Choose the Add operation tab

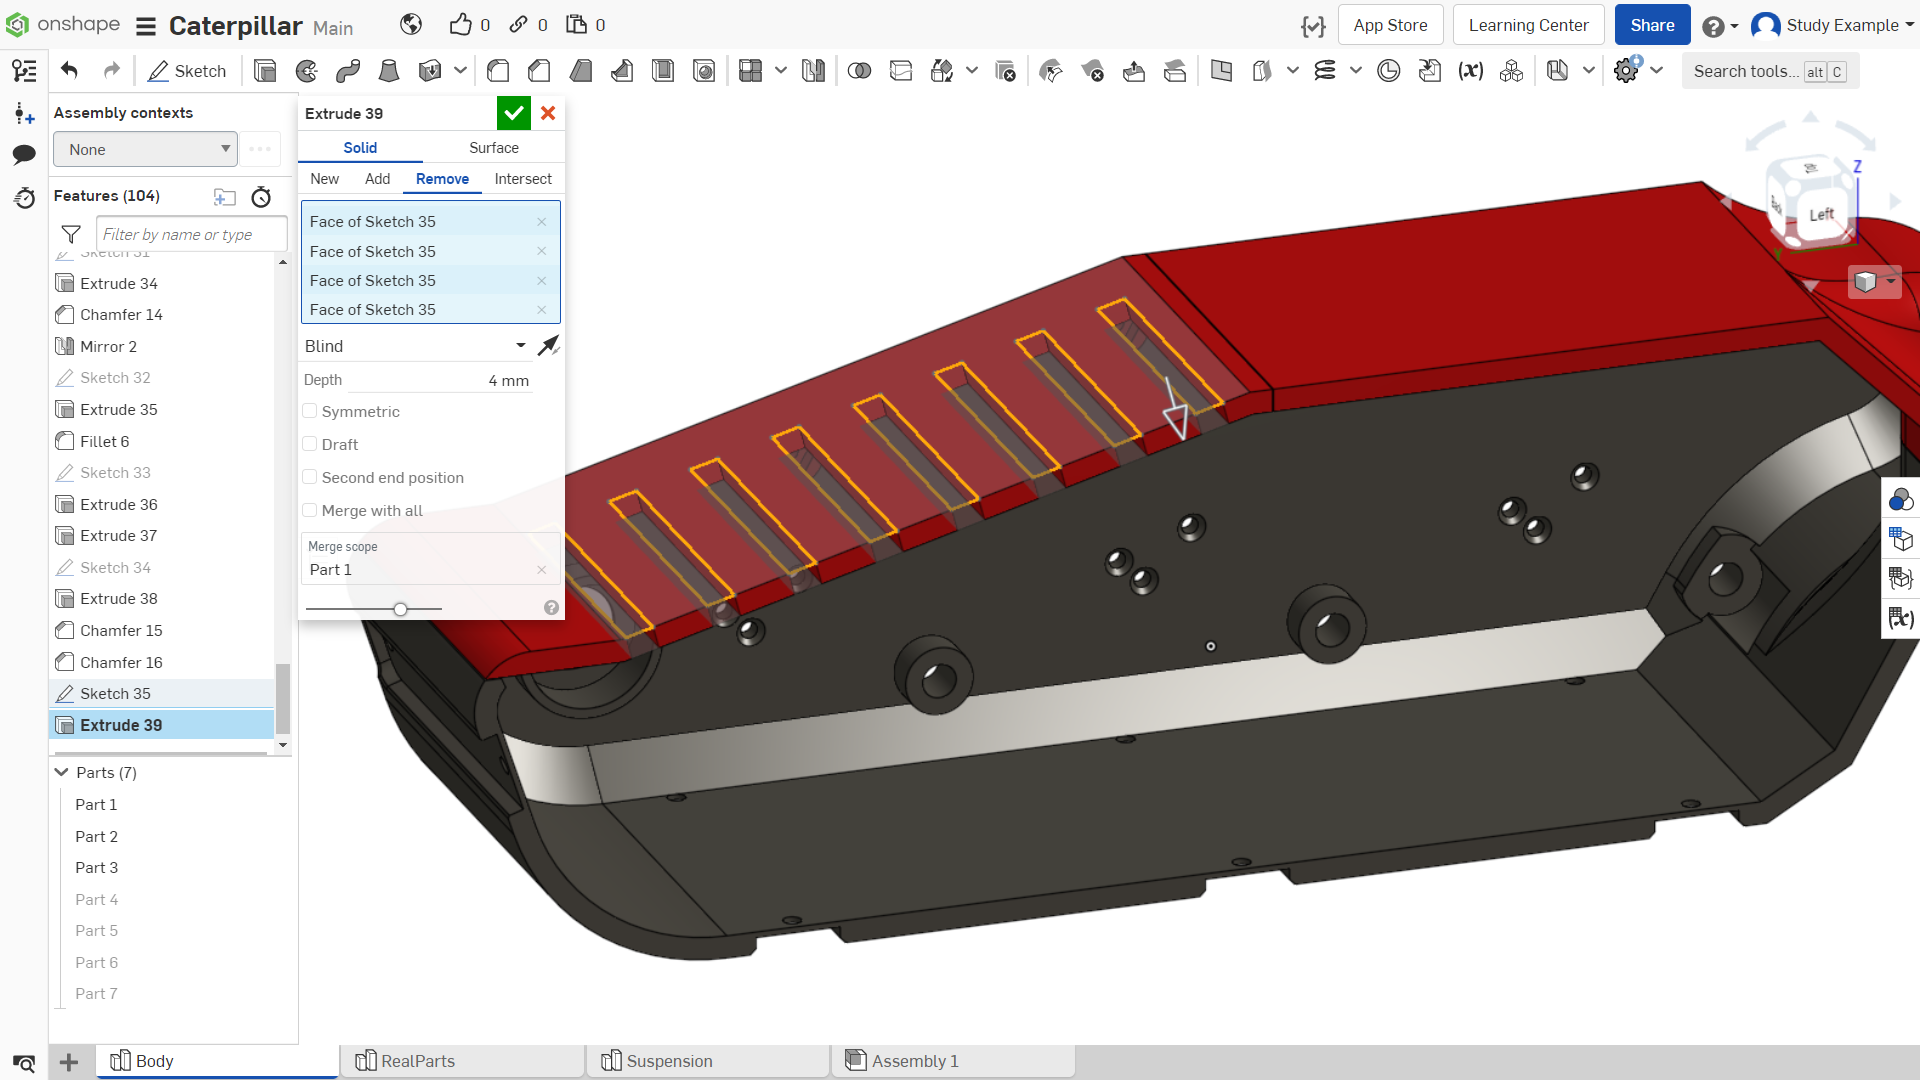(378, 179)
